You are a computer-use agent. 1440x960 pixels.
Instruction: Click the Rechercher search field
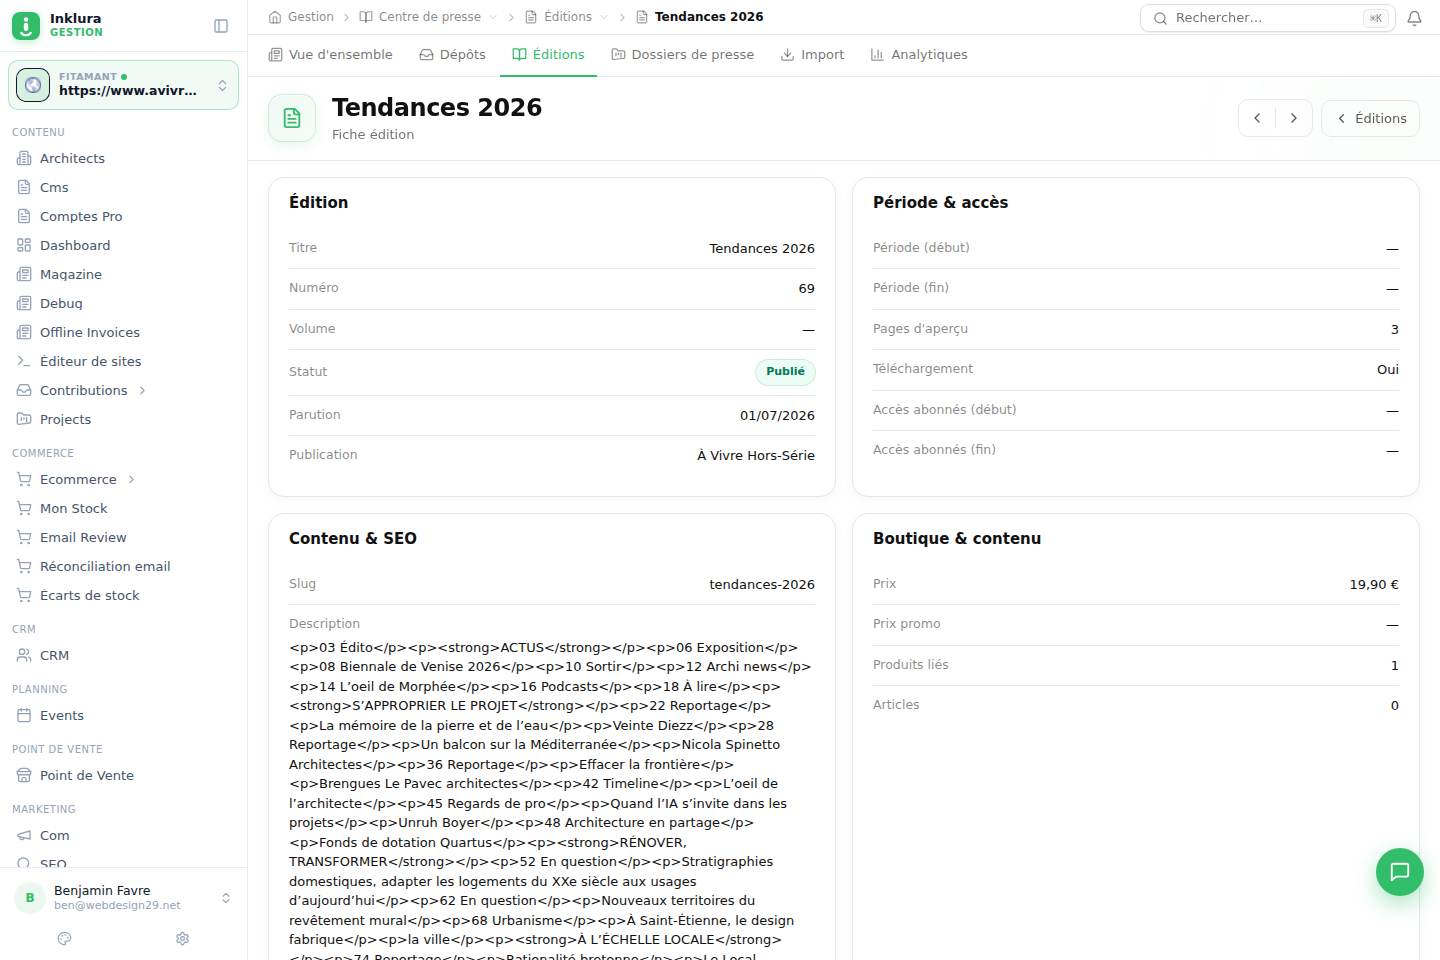pyautogui.click(x=1267, y=18)
